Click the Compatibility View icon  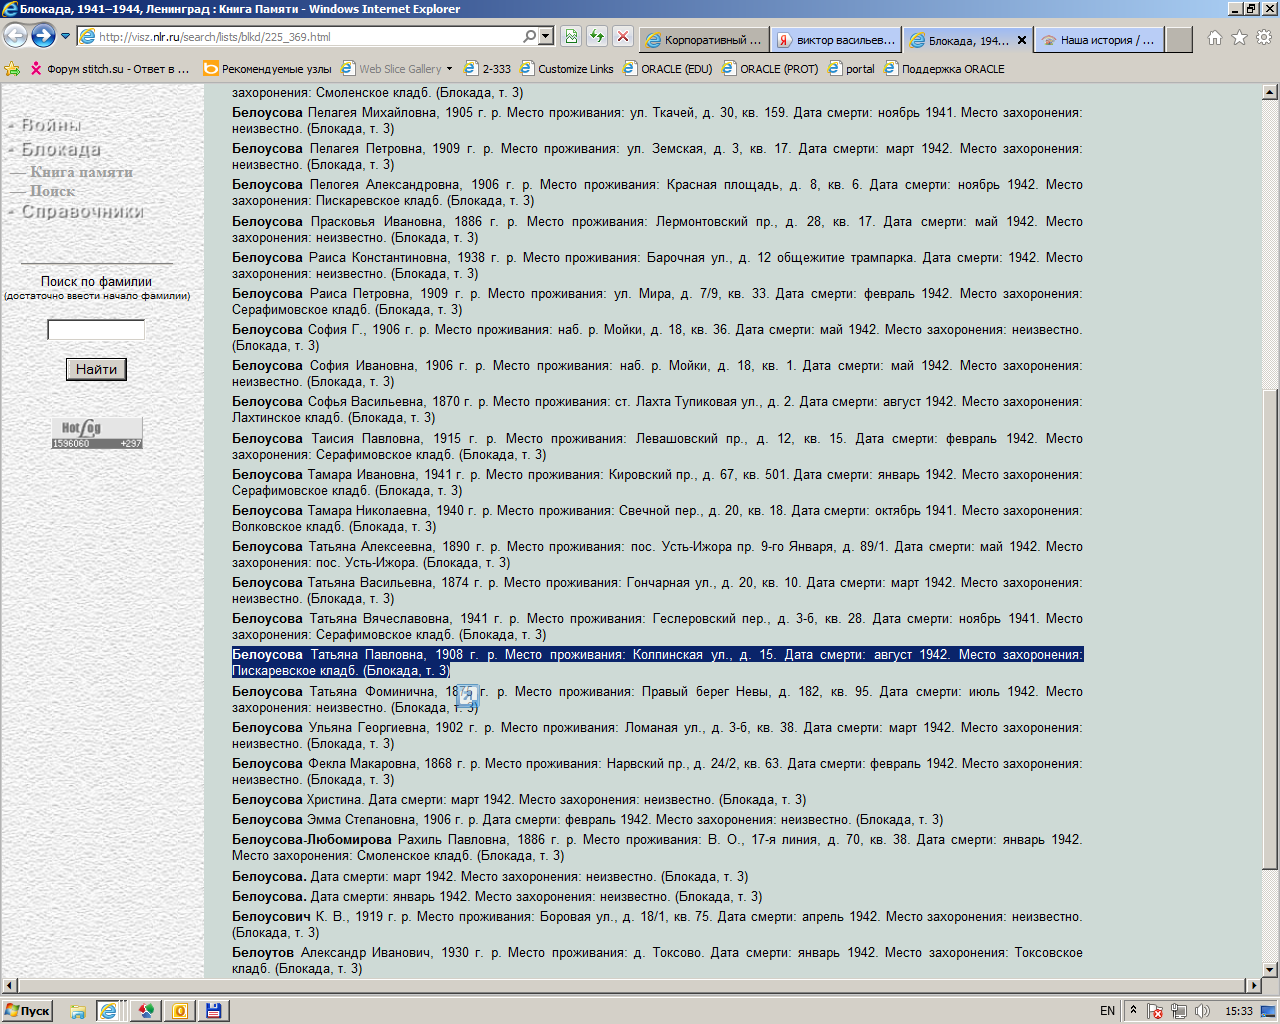[571, 37]
